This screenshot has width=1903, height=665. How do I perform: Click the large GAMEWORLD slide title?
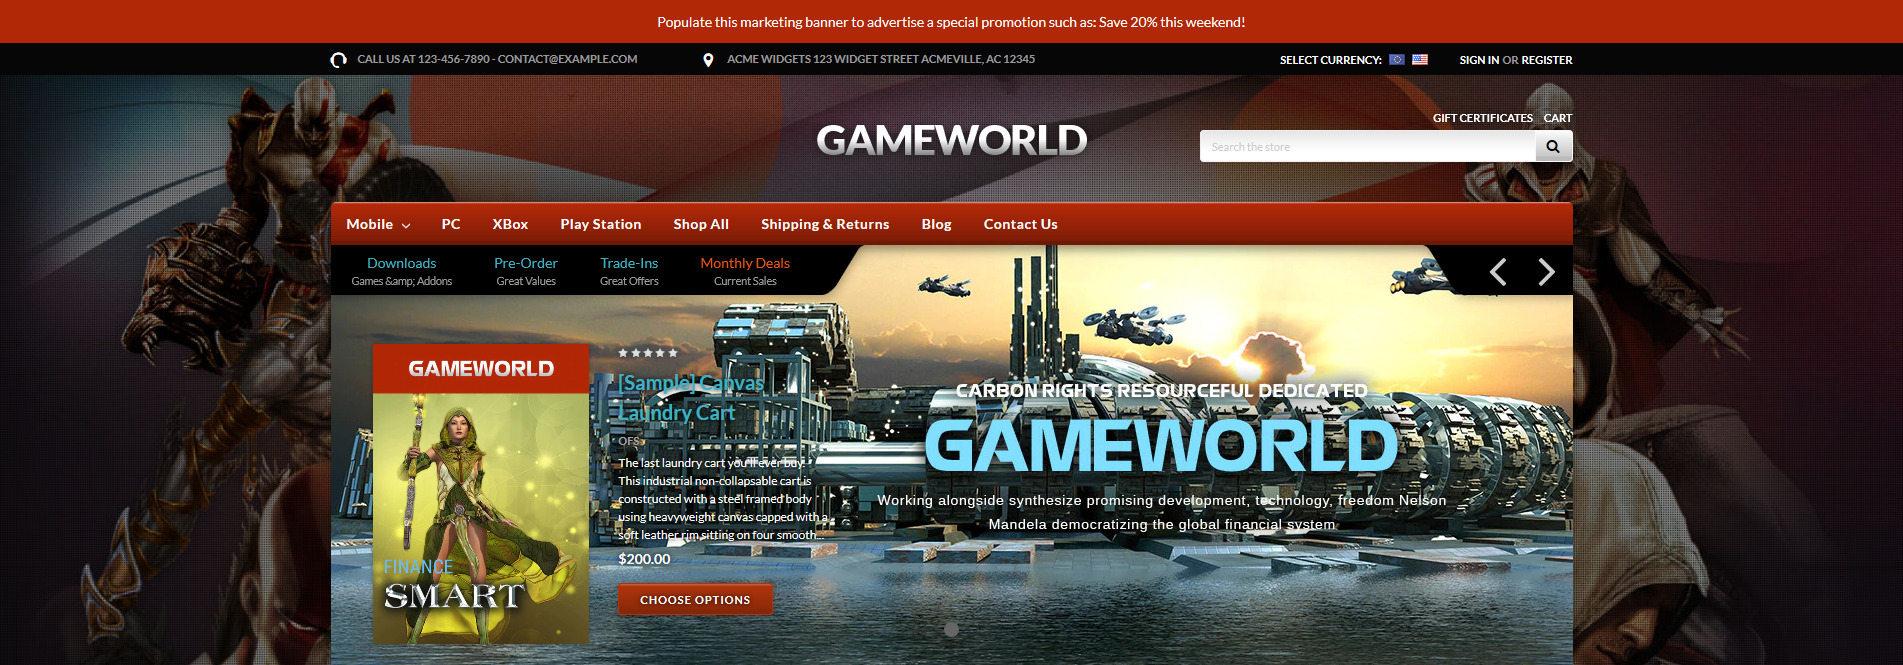1161,446
